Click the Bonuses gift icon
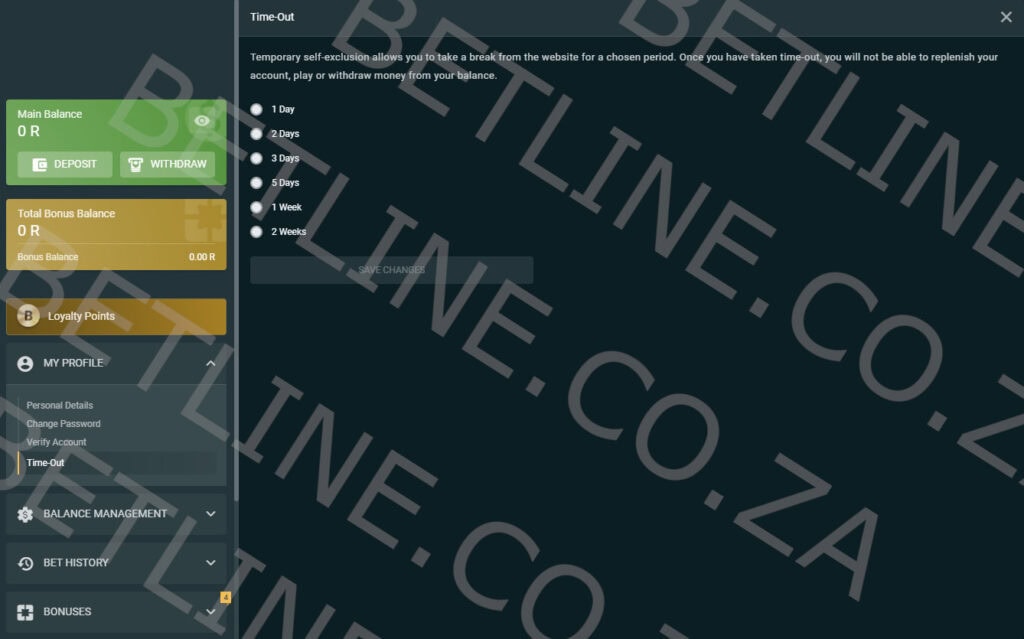1024x639 pixels. coord(25,612)
